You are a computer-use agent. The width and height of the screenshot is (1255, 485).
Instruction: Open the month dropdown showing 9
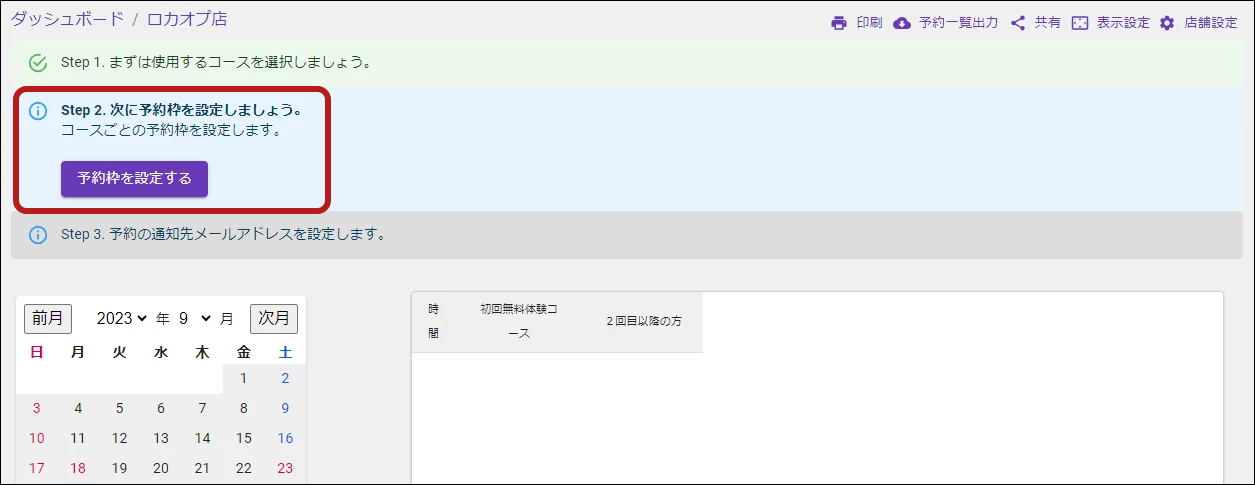pyautogui.click(x=195, y=318)
